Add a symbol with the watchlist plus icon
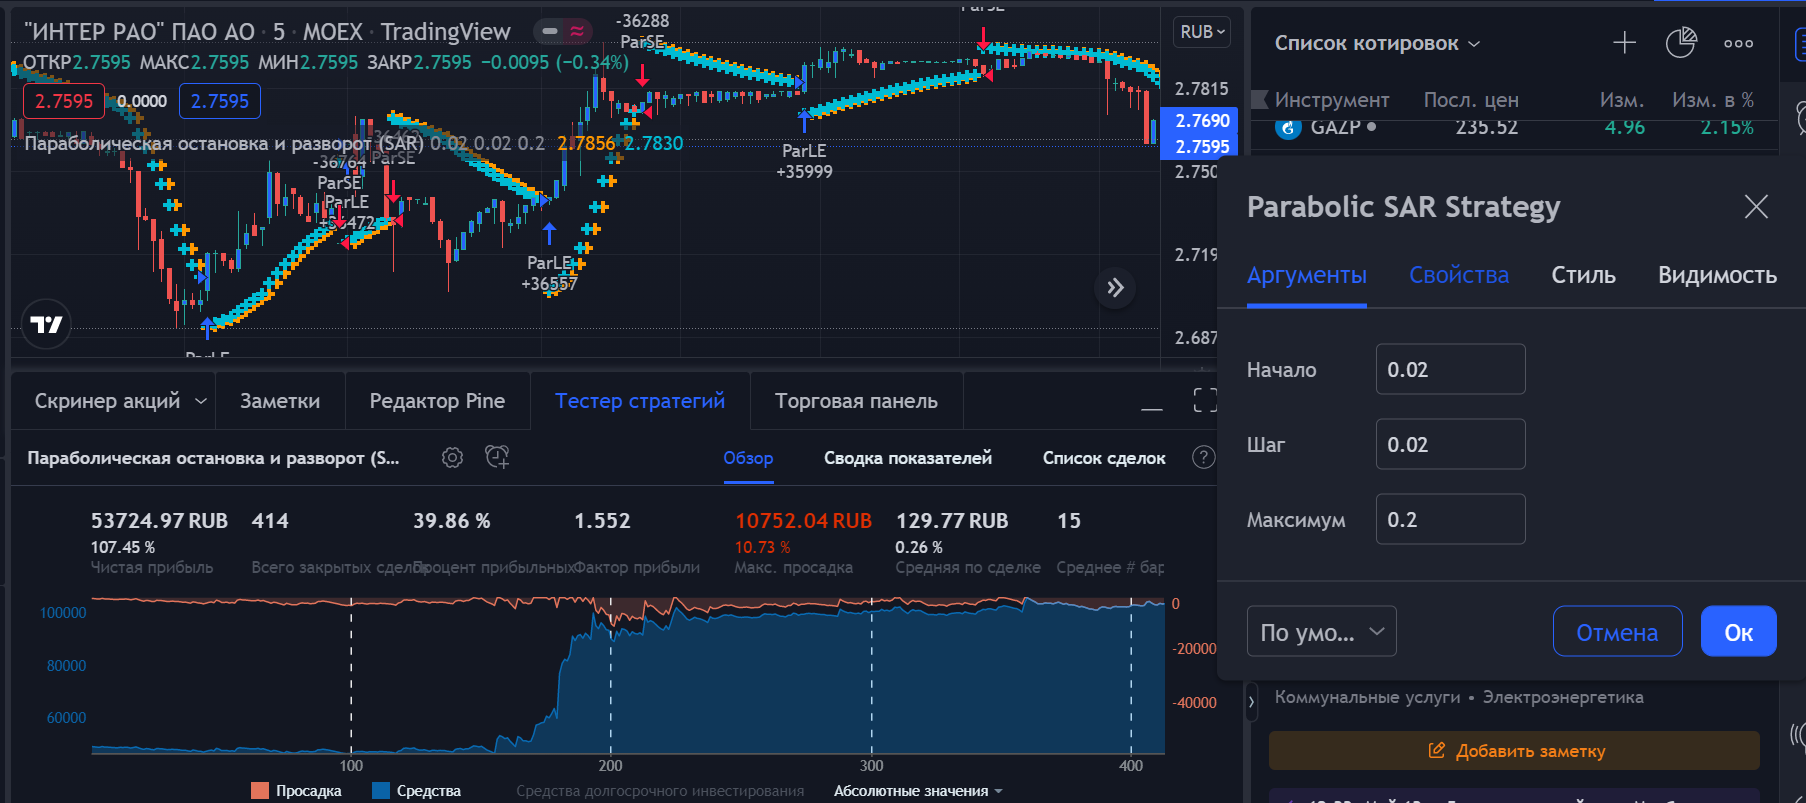 coord(1624,43)
